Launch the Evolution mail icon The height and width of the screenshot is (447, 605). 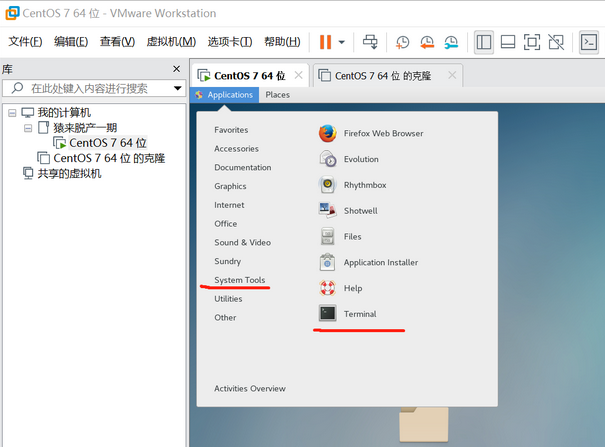click(x=328, y=159)
